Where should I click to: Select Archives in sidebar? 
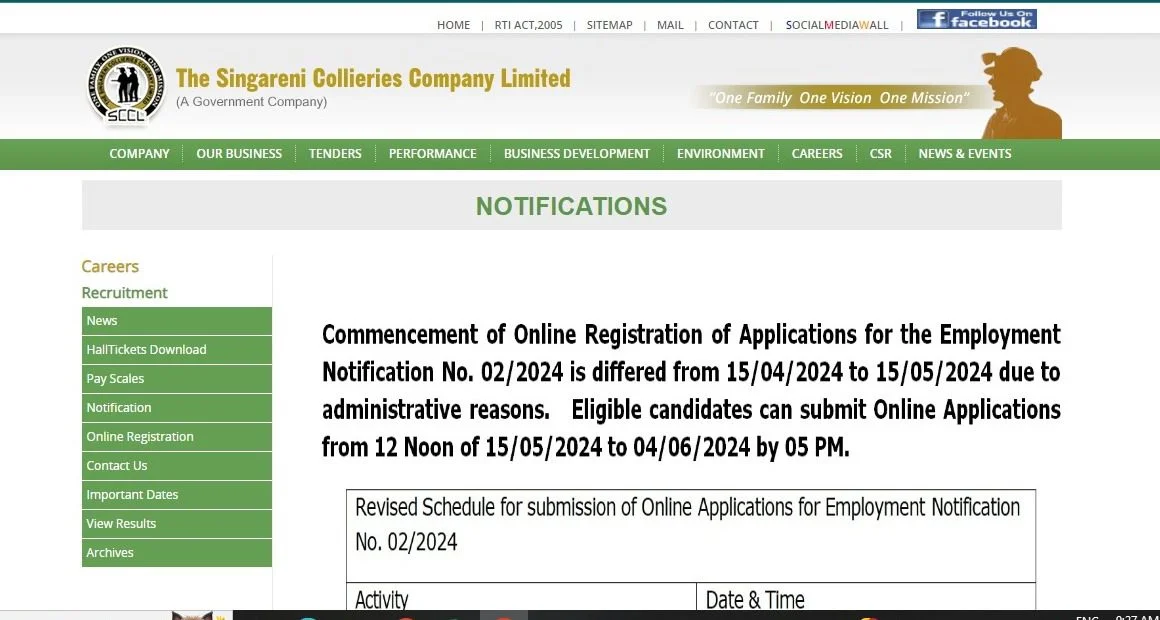pyautogui.click(x=177, y=553)
